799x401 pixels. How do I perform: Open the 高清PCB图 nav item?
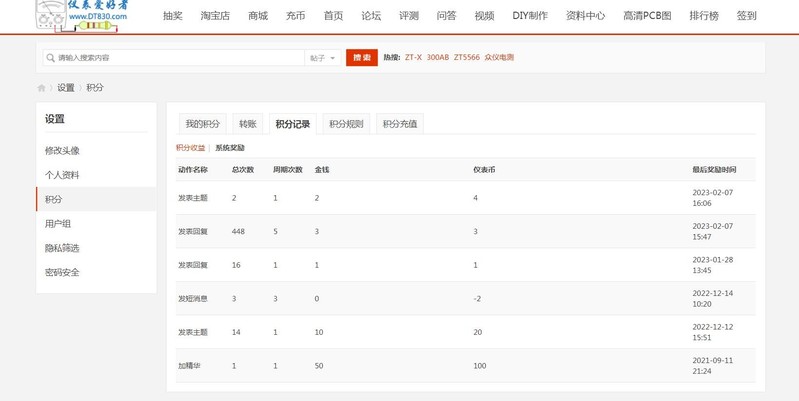coord(647,16)
